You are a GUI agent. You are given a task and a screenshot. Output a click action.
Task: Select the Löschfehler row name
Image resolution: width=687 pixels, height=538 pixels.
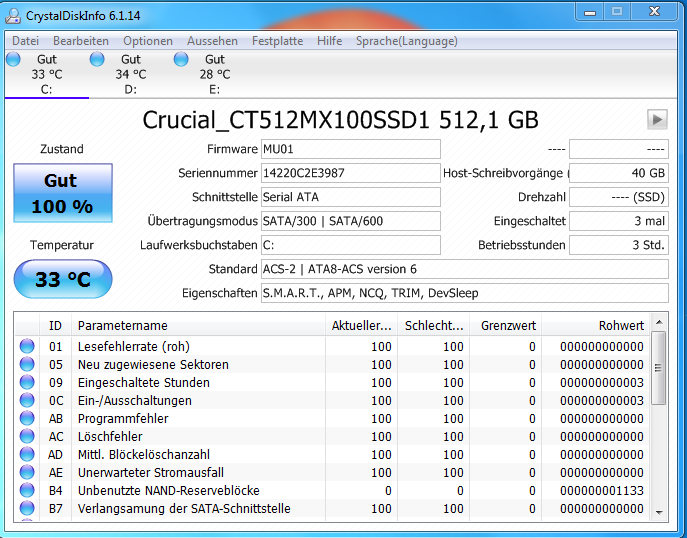coord(110,436)
